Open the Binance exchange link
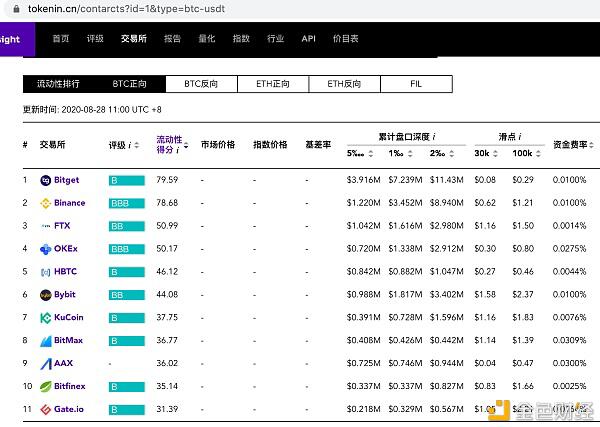 pyautogui.click(x=70, y=203)
